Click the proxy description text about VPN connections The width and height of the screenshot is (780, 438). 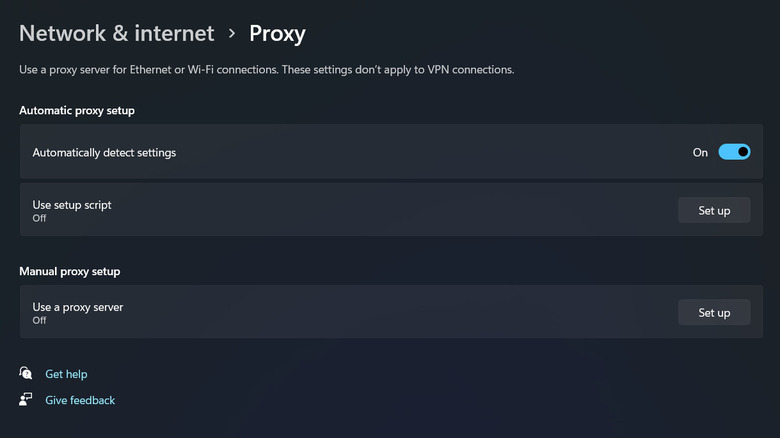point(268,70)
